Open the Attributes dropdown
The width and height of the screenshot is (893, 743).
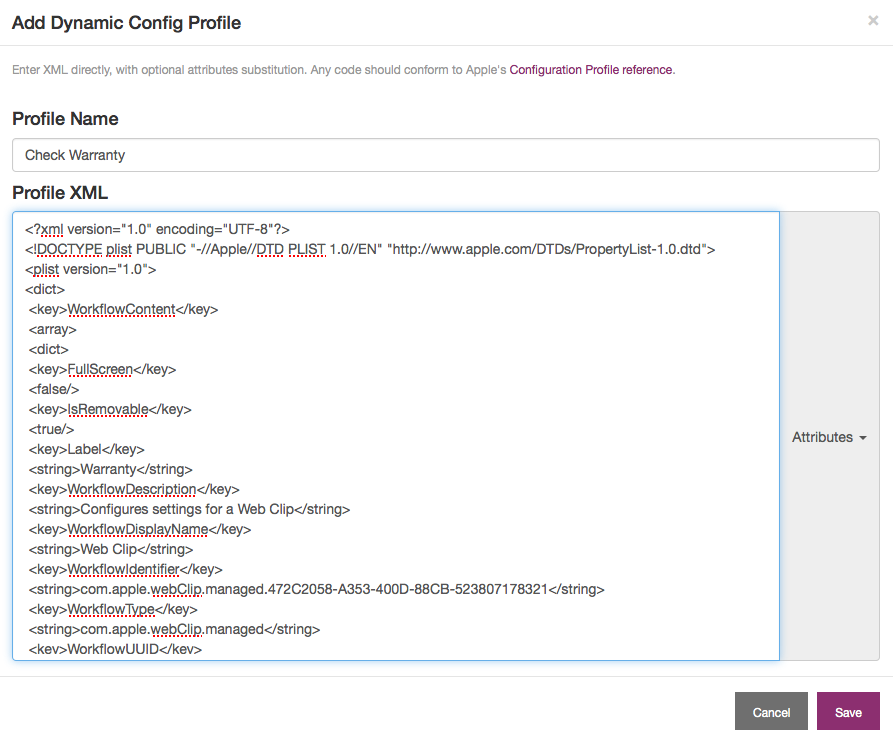(823, 437)
